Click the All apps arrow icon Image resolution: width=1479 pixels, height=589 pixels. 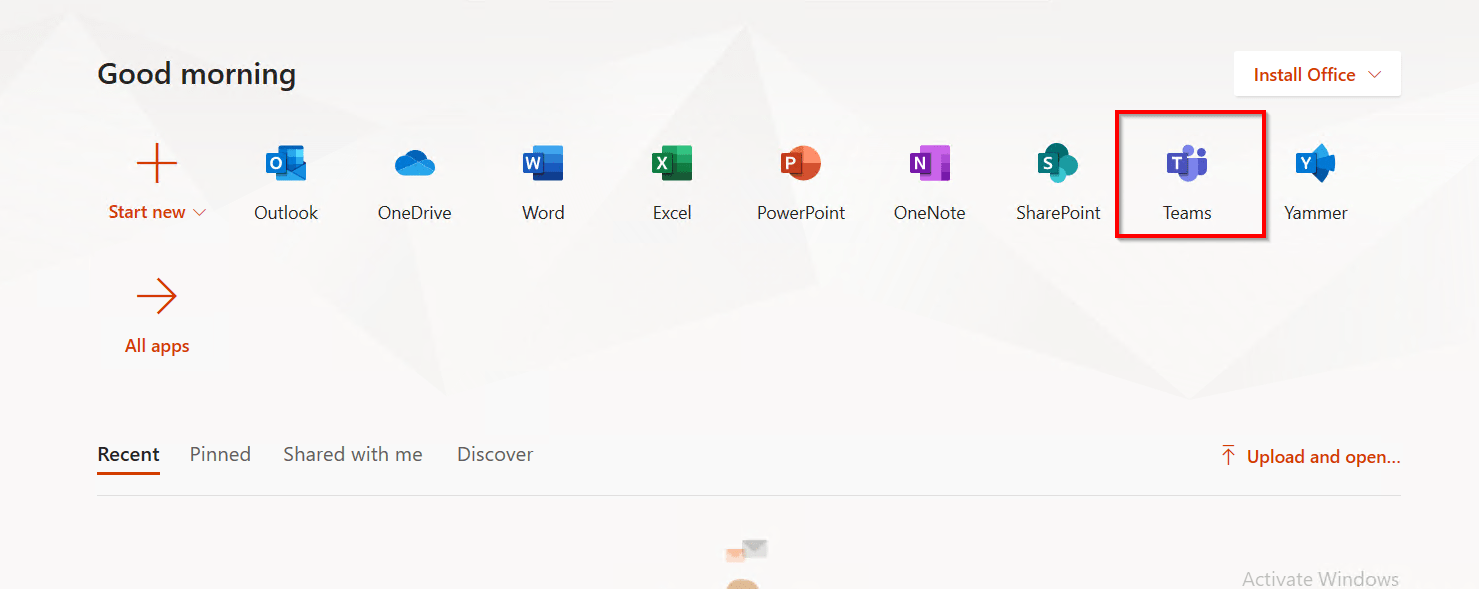pos(157,296)
